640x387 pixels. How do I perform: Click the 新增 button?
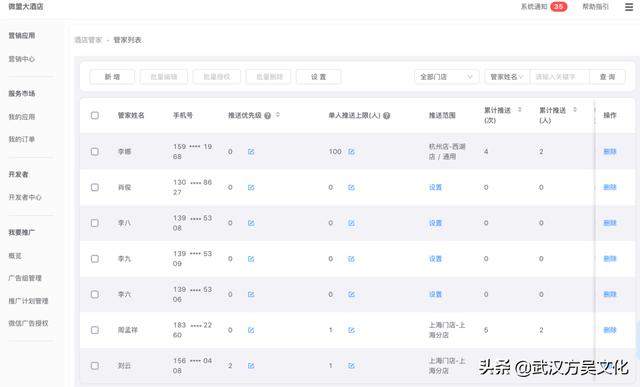(112, 77)
